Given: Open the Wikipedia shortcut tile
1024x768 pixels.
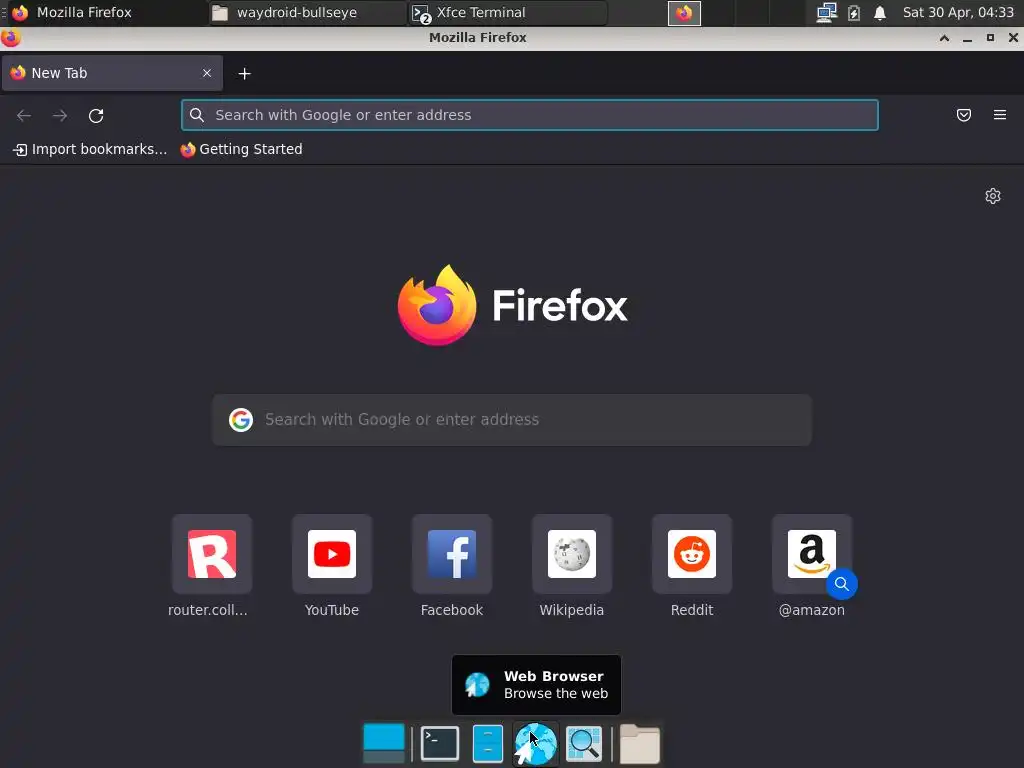Looking at the screenshot, I should [572, 554].
